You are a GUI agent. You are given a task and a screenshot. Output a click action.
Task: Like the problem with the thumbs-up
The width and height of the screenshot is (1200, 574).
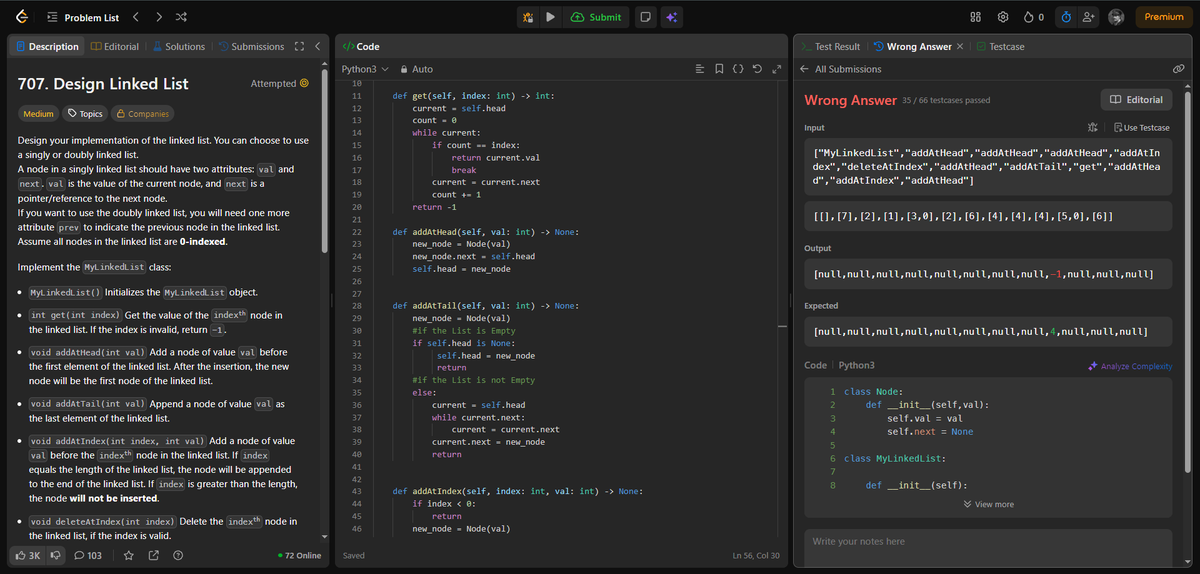[x=27, y=555]
